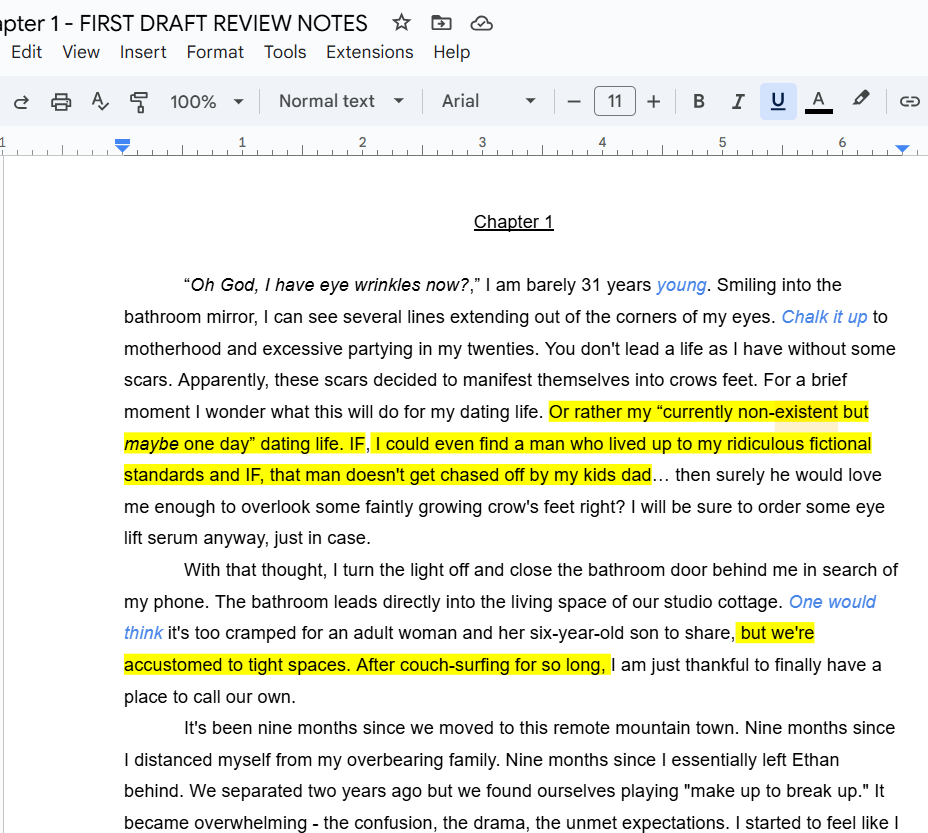Viewport: 928px width, 833px height.
Task: Click the font size input field
Action: tap(614, 101)
